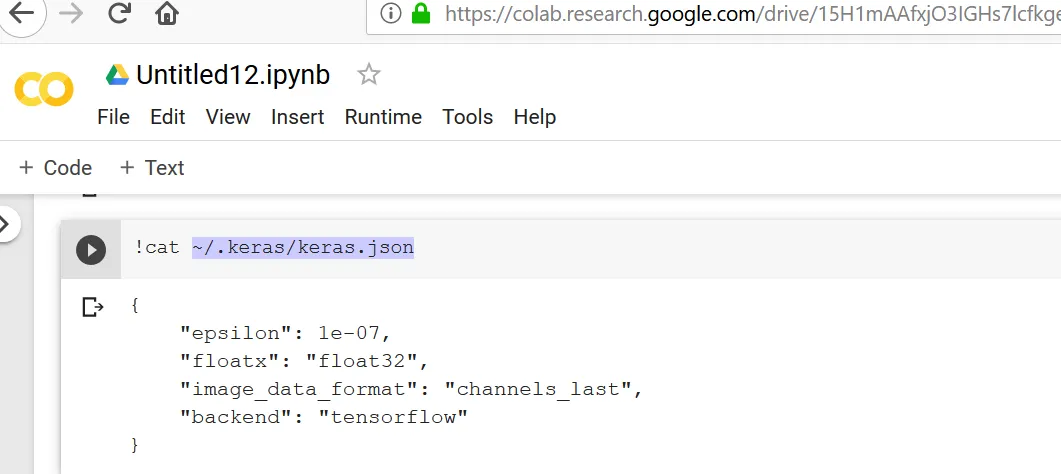Click the green padlock security icon
Viewport: 1061px width, 474px height.
(420, 13)
